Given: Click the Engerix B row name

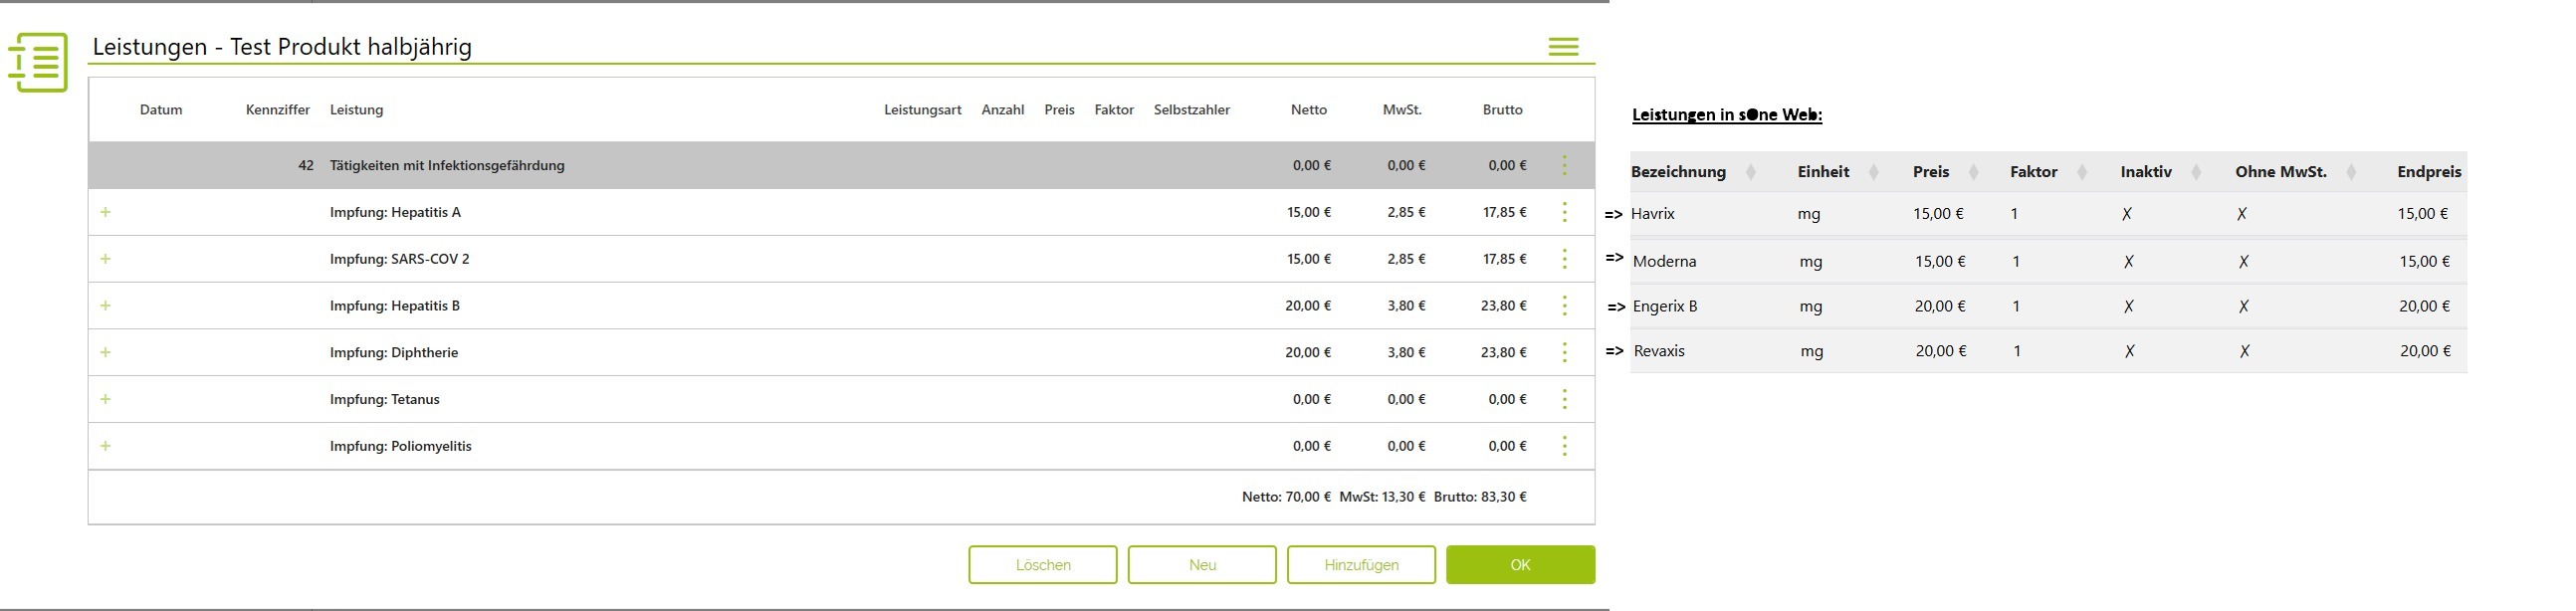Looking at the screenshot, I should [x=1665, y=306].
